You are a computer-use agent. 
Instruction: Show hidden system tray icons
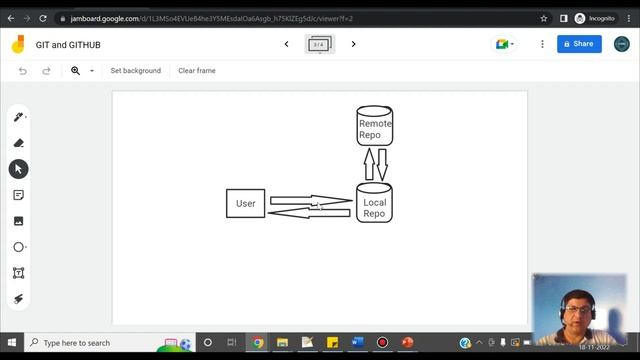coord(479,342)
